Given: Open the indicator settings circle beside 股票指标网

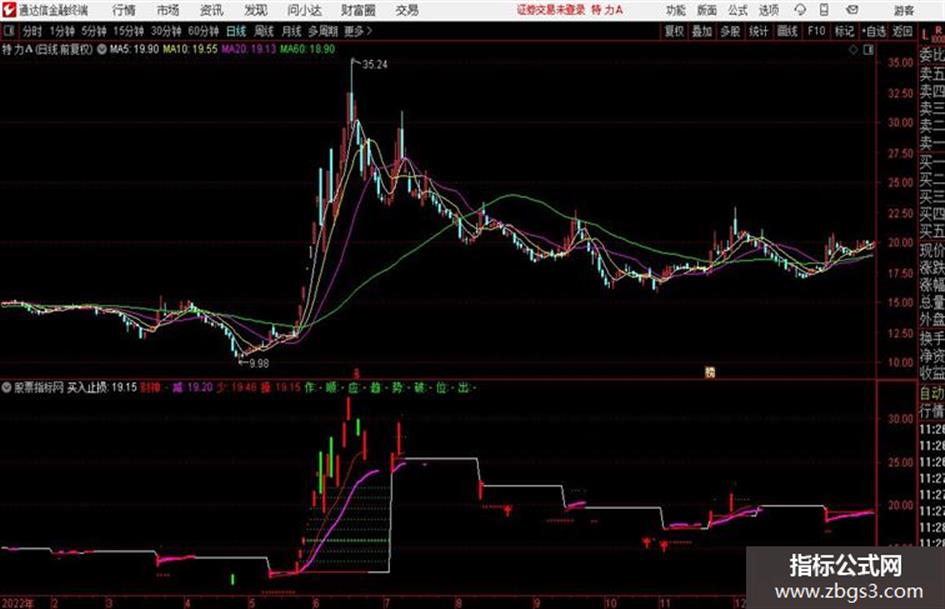Looking at the screenshot, I should [x=6, y=387].
